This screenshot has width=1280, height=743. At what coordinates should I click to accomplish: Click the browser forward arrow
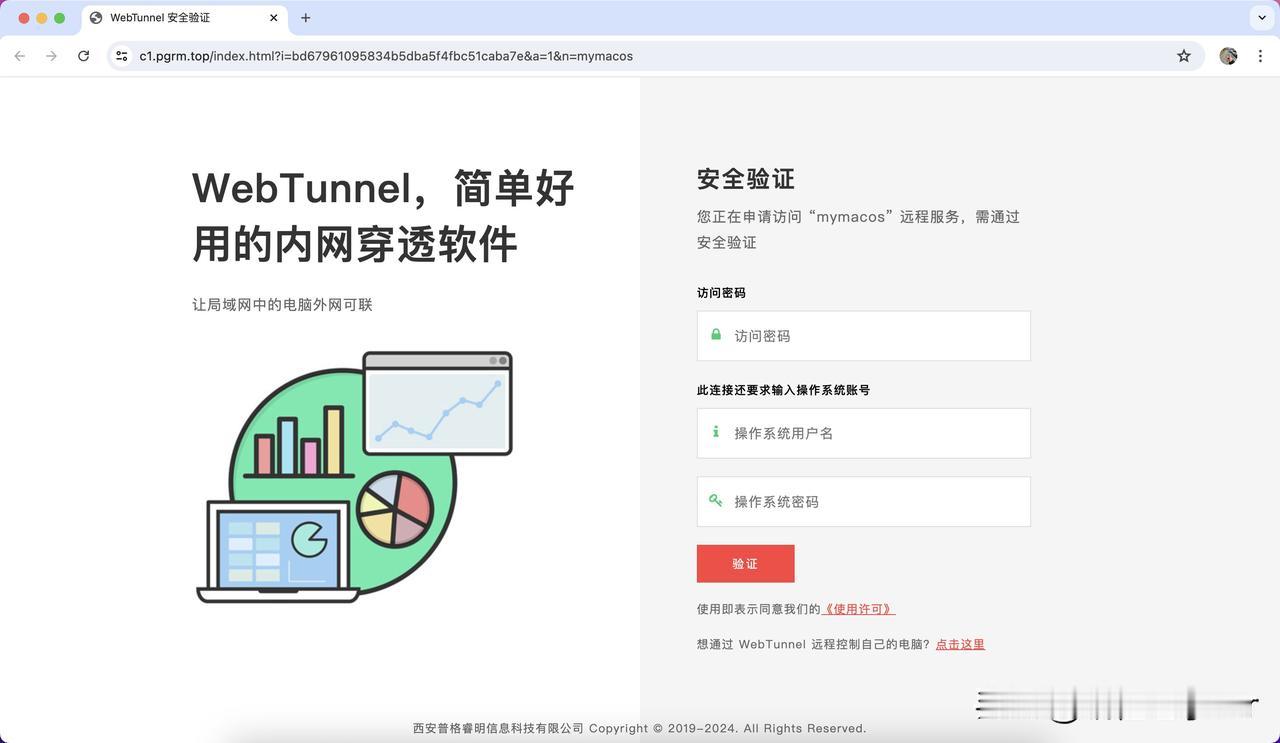coord(52,56)
